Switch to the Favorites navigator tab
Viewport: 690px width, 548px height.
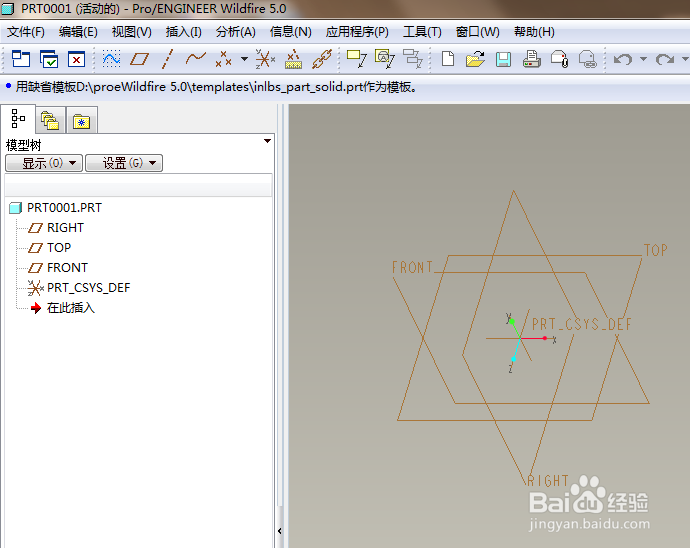click(x=82, y=121)
